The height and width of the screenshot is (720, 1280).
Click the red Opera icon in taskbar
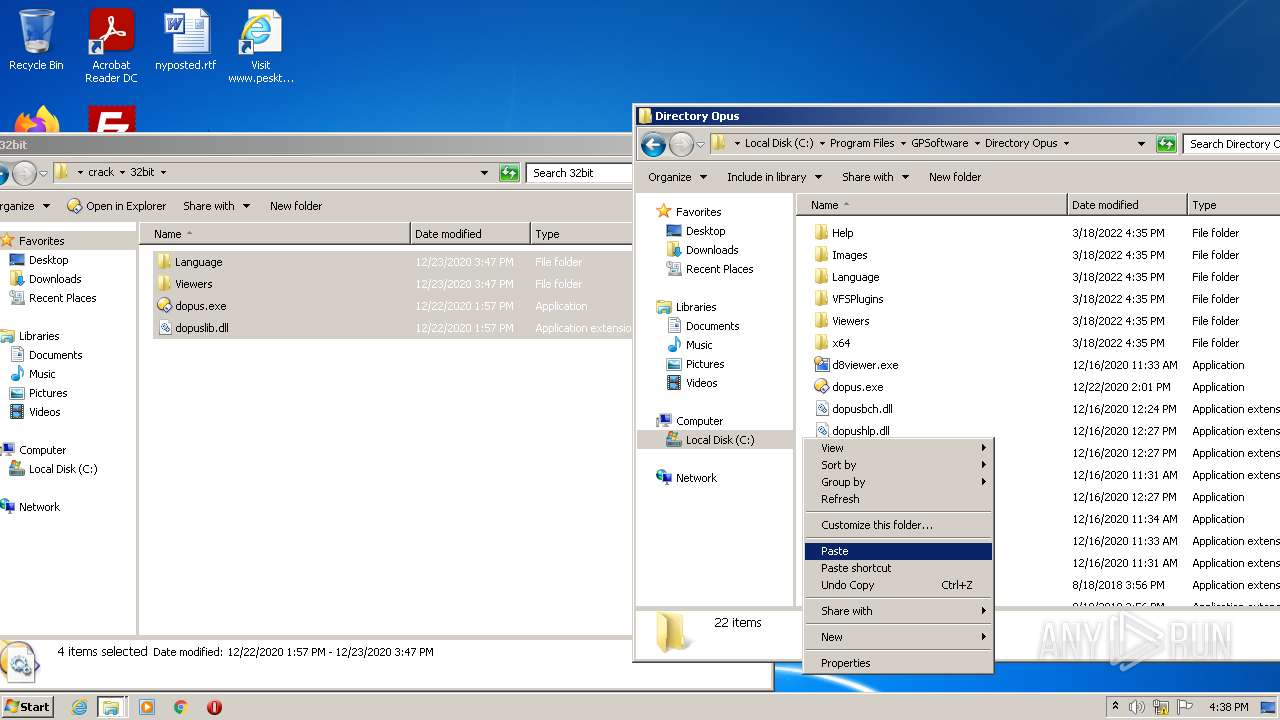214,707
